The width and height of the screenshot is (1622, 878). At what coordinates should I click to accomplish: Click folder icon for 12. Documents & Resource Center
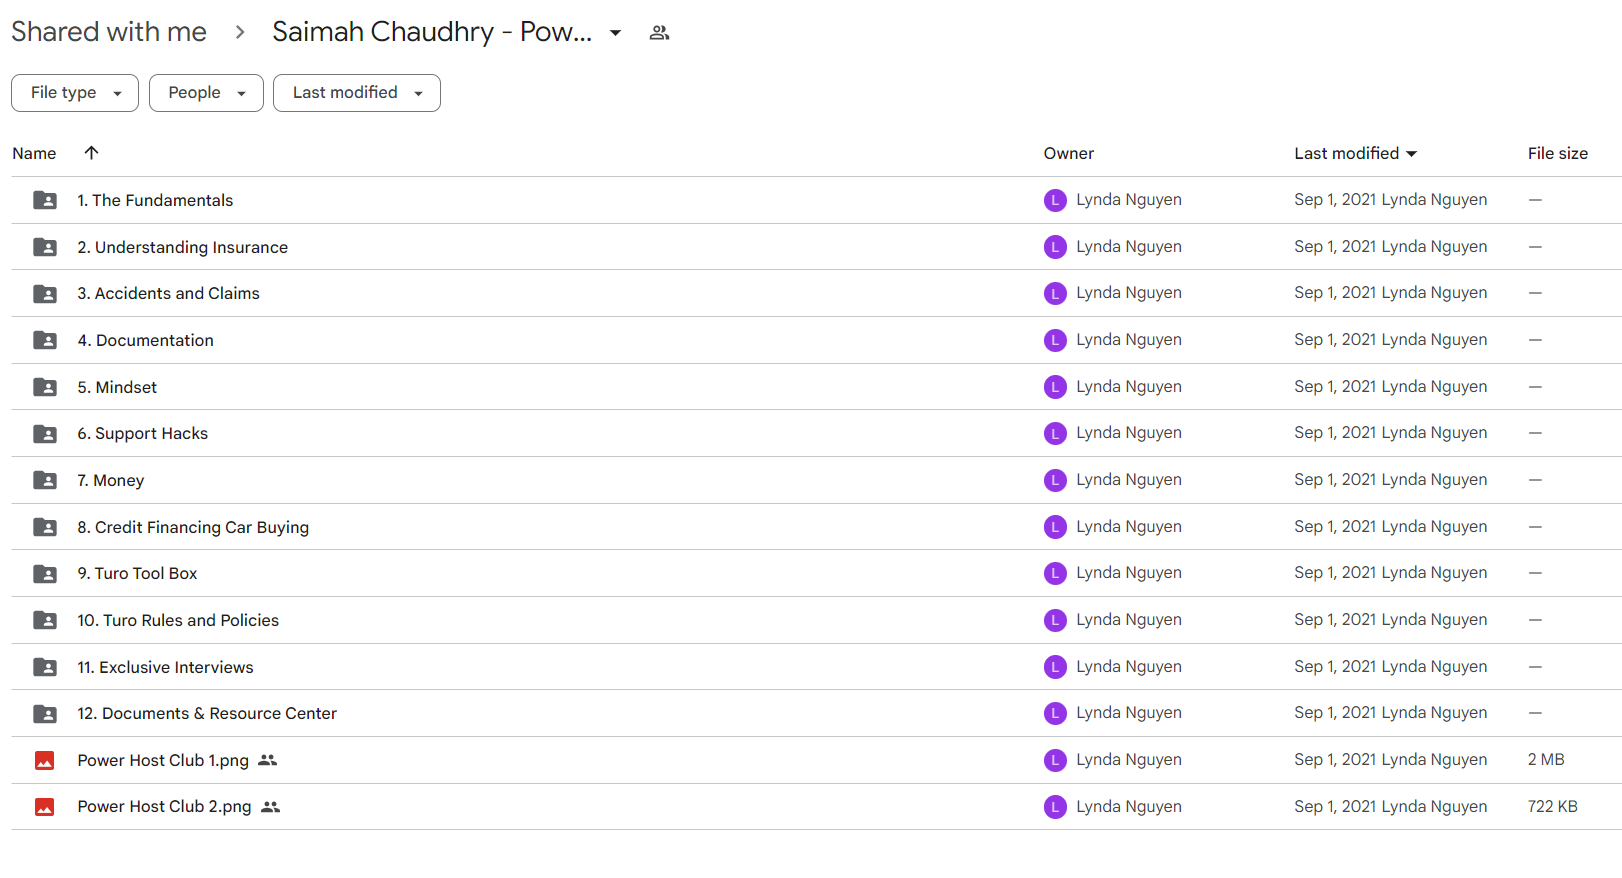tap(45, 714)
